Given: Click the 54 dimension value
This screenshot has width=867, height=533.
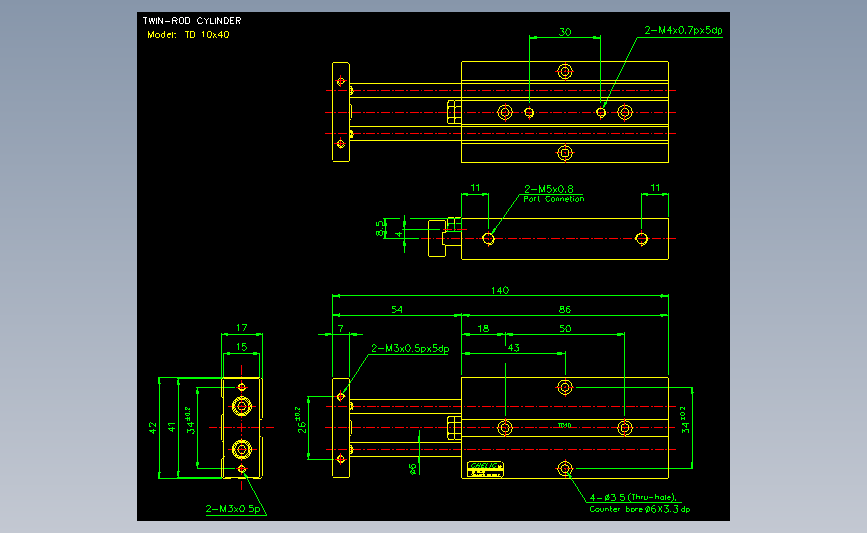Looking at the screenshot, I should click(x=397, y=310).
